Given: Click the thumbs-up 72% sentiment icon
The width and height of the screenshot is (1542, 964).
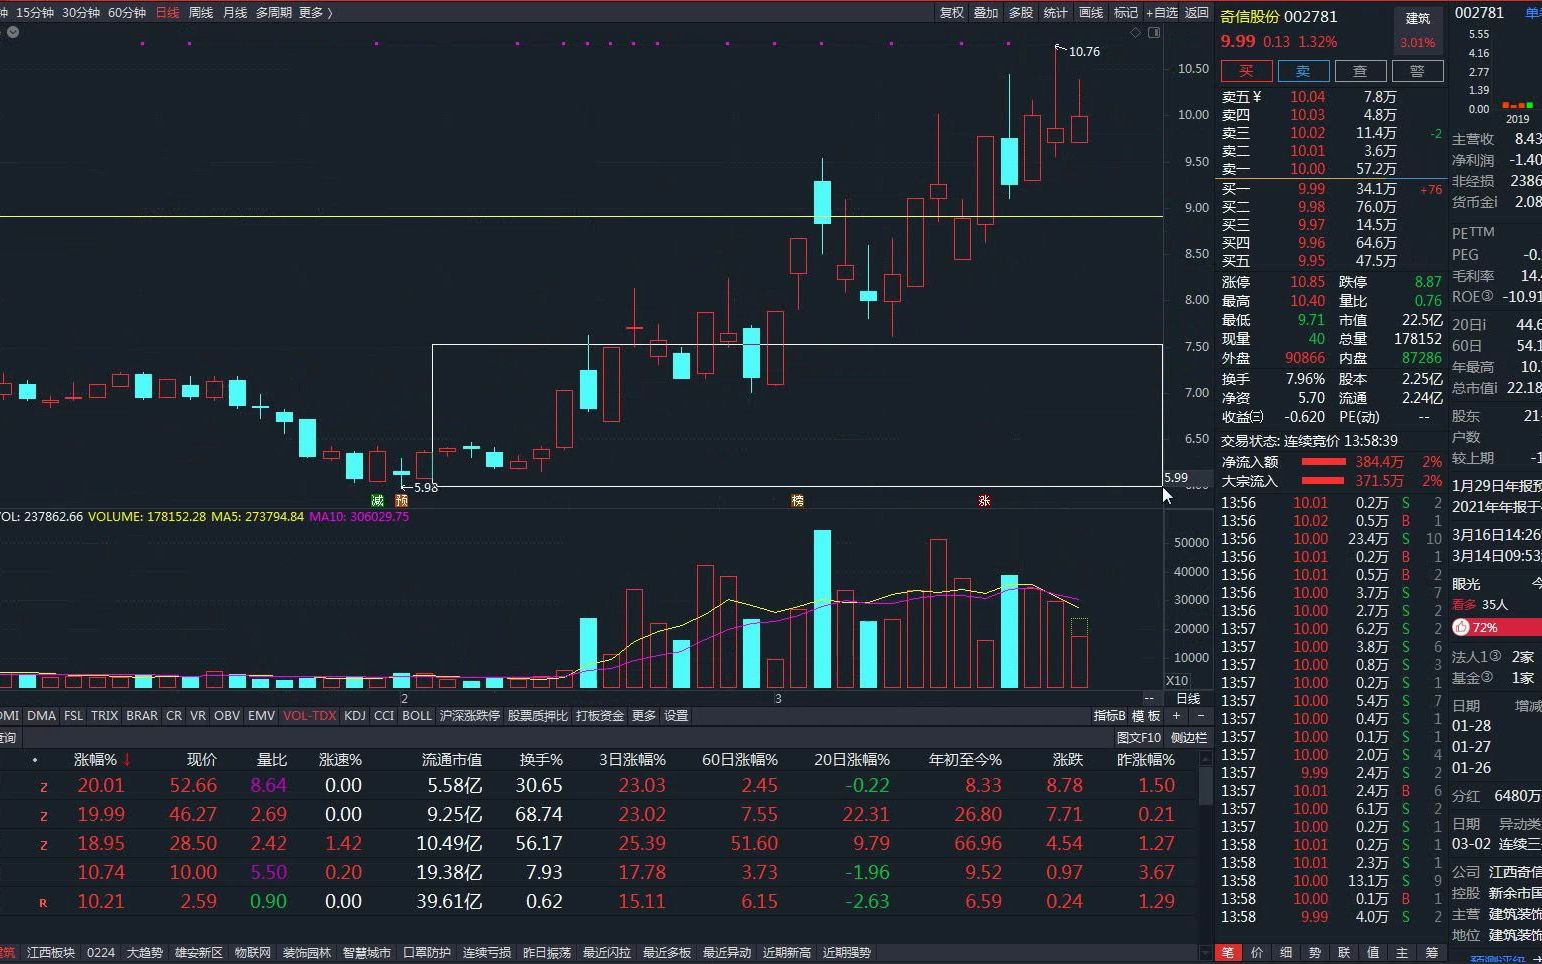Looking at the screenshot, I should 1461,627.
